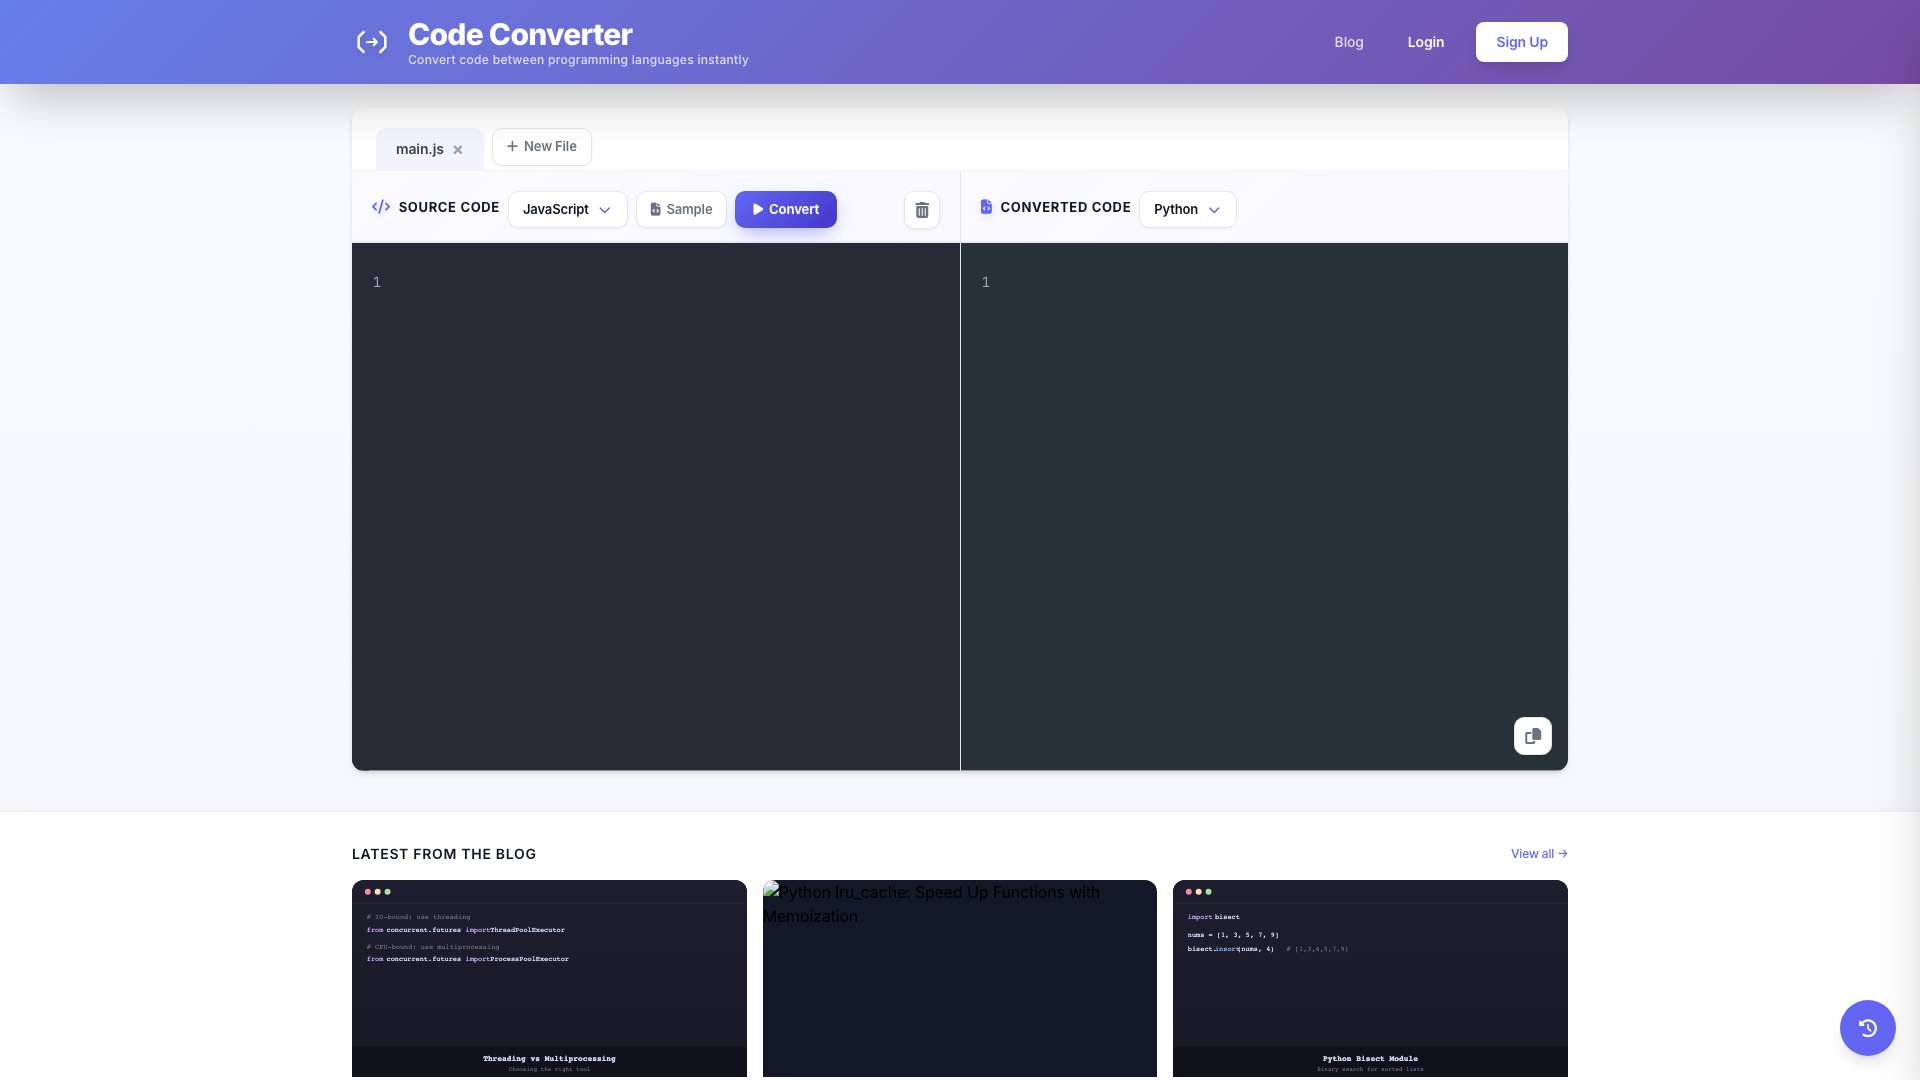
Task: Click the converted code file icon
Action: 986,207
